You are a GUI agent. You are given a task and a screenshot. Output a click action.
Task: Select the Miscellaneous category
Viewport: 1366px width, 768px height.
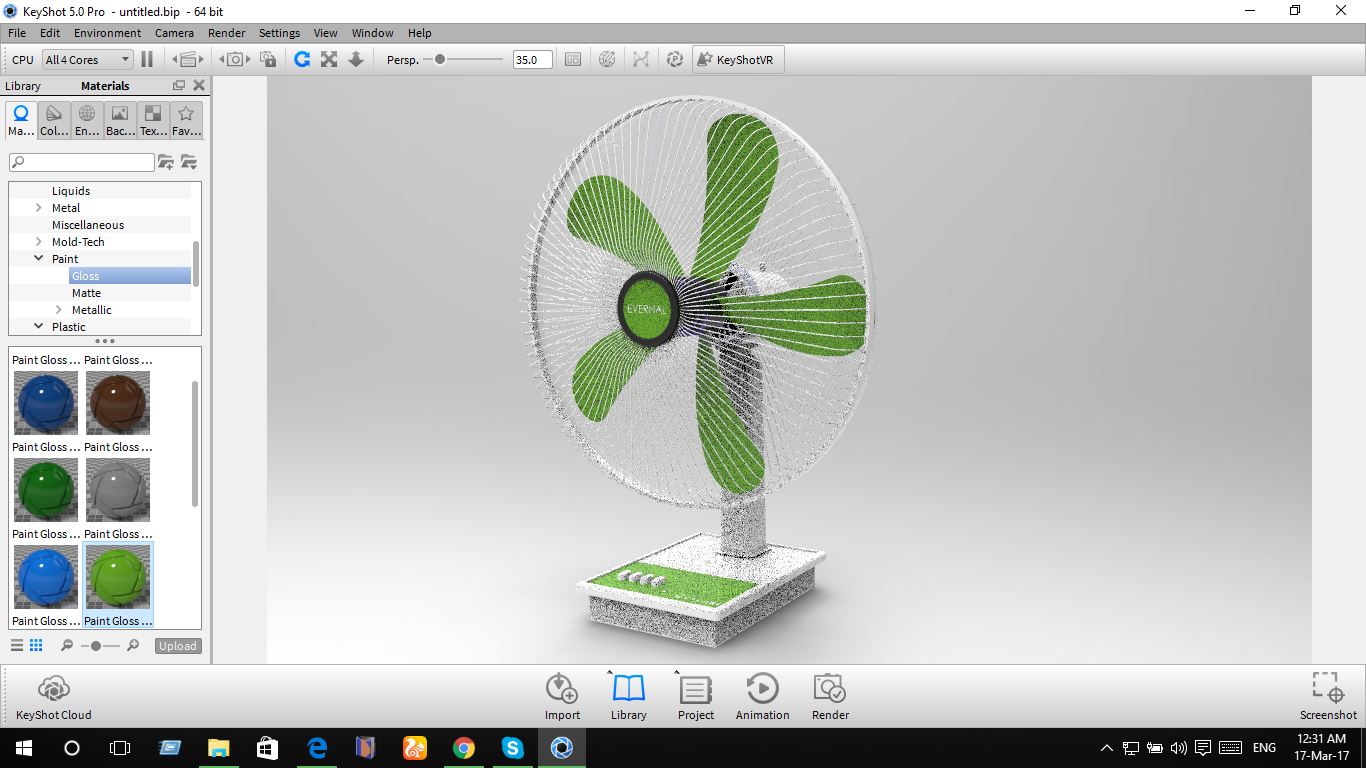88,225
